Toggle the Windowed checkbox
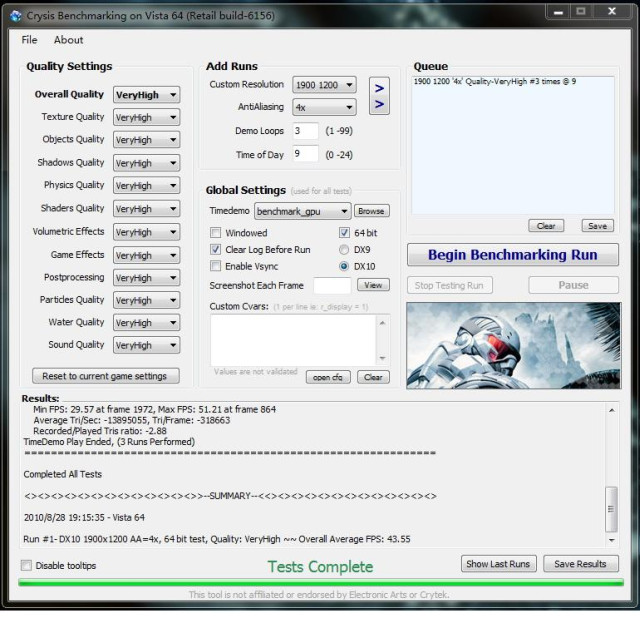This screenshot has height=623, width=640. [x=216, y=233]
